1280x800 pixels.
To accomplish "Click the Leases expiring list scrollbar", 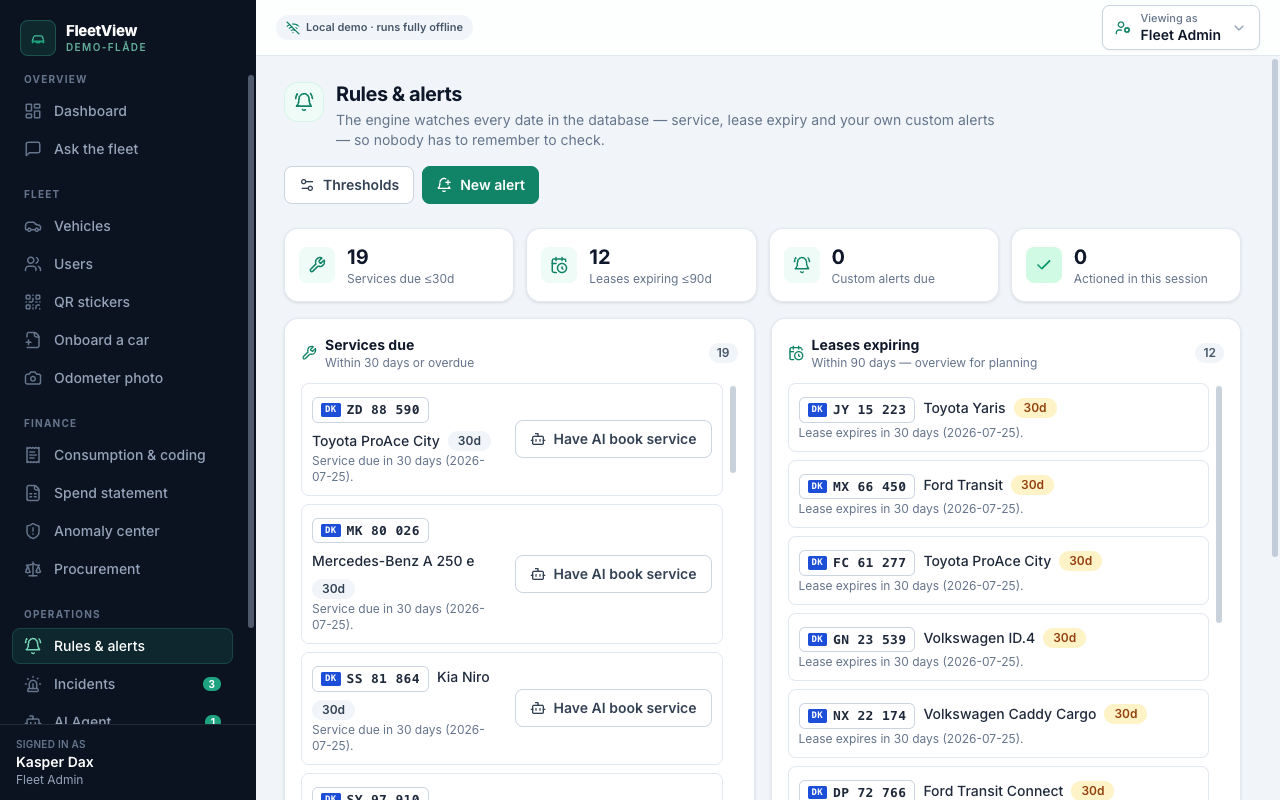I will 1219,505.
